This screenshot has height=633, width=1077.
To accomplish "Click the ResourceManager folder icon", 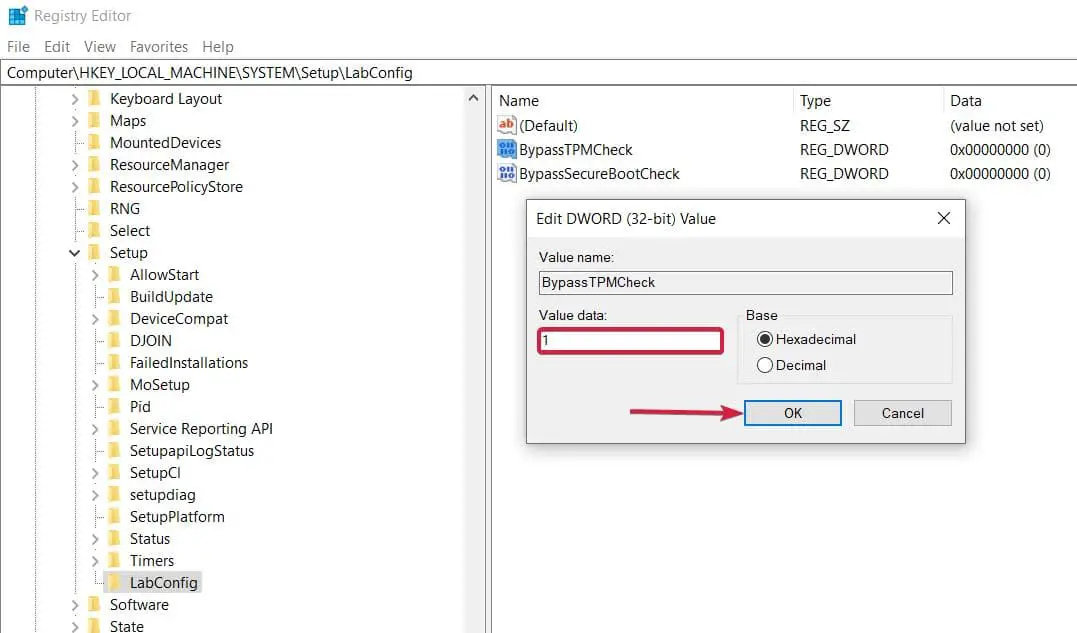I will pyautogui.click(x=95, y=164).
